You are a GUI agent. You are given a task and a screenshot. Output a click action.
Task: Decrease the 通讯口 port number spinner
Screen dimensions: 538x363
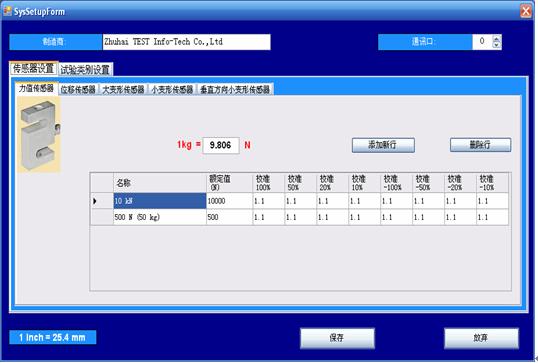(x=496, y=45)
